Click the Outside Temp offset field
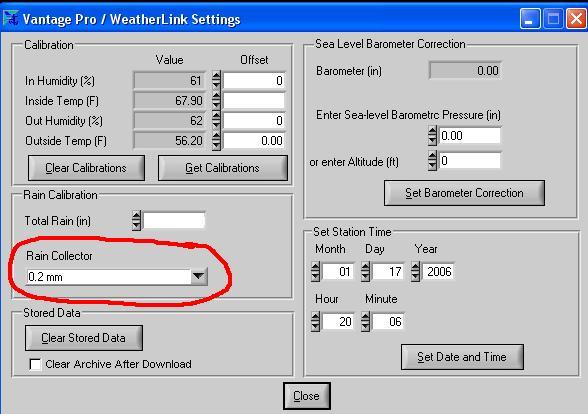The image size is (588, 414). pos(254,141)
